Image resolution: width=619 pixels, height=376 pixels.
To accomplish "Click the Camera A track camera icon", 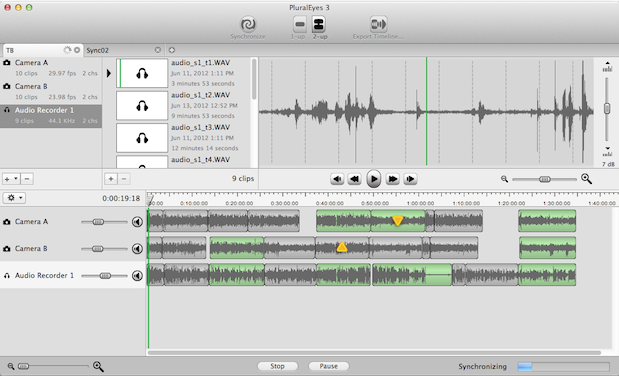I will [x=7, y=222].
